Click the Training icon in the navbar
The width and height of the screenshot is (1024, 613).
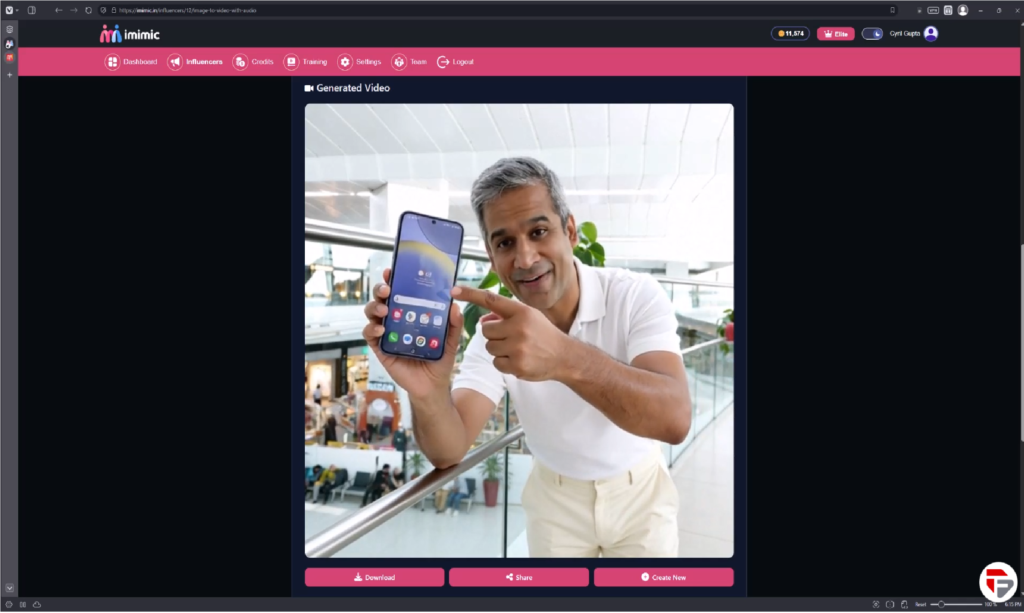[x=291, y=62]
